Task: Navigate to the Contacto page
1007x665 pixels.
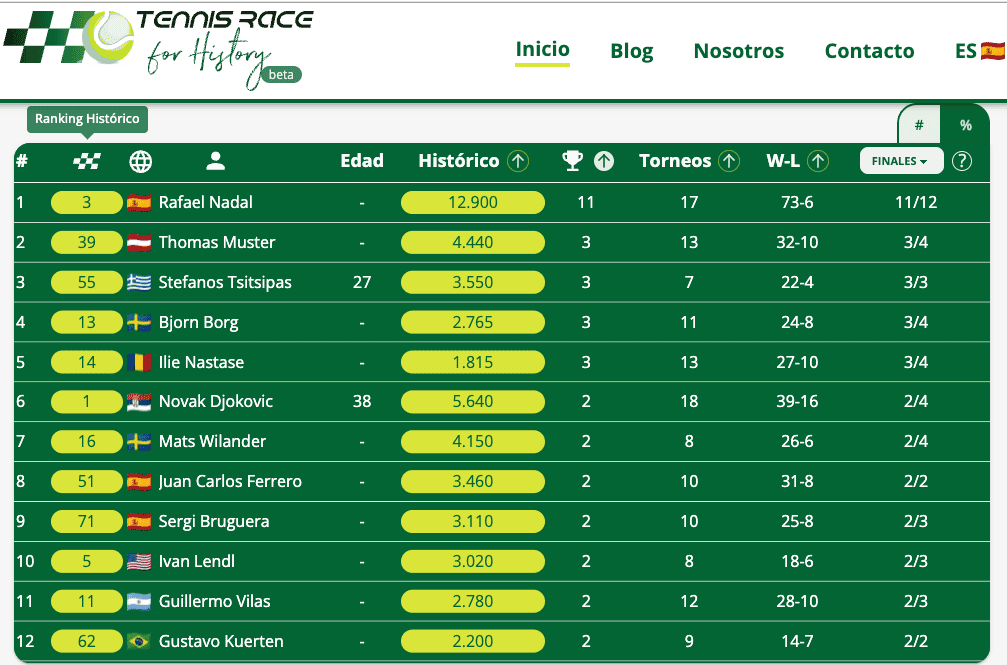Action: tap(869, 51)
